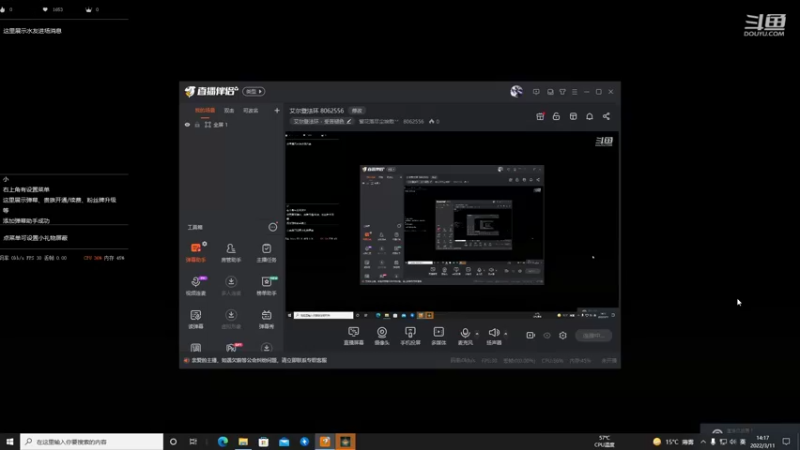The width and height of the screenshot is (800, 450).
Task: Click the 15°C weather widget on taskbar
Action: pyautogui.click(x=673, y=441)
